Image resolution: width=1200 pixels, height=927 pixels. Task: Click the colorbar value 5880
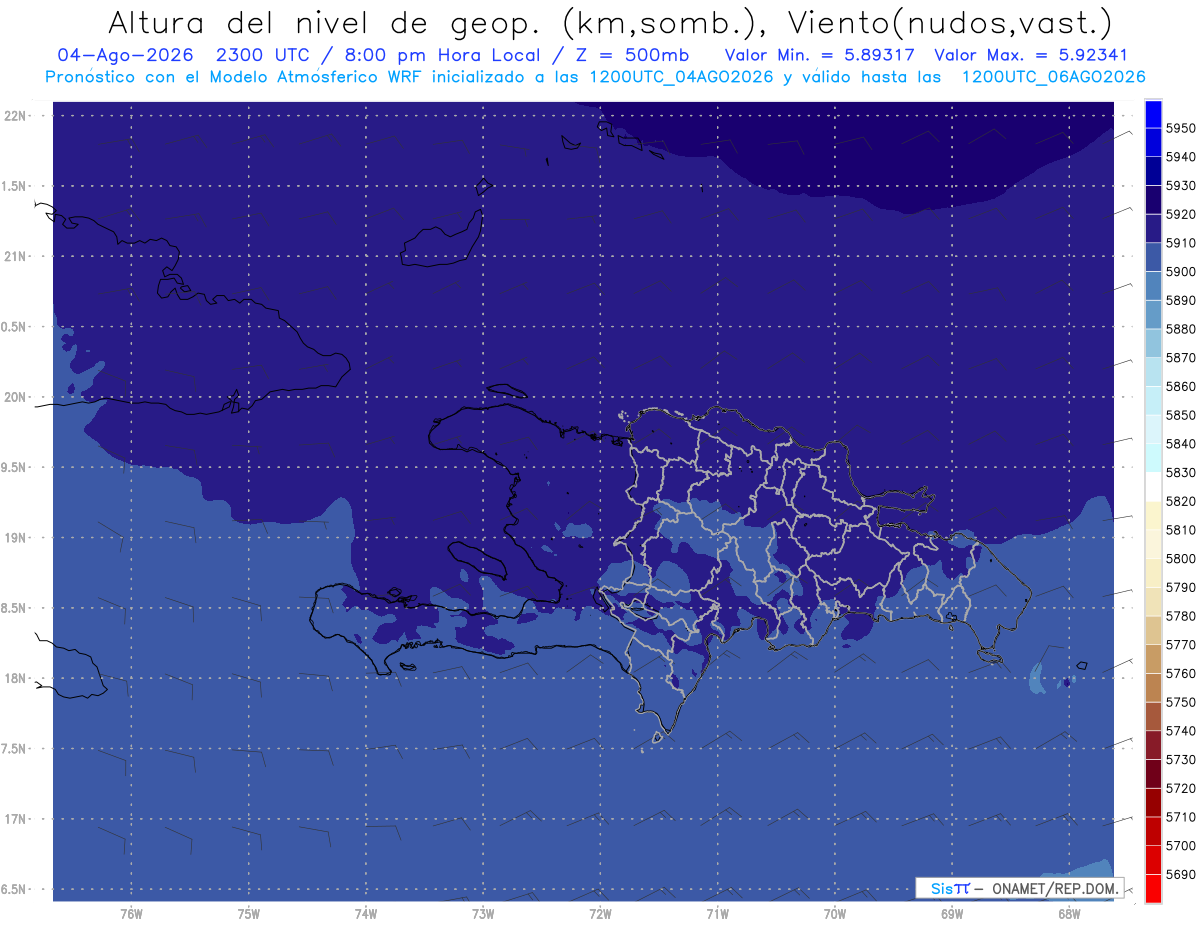point(1181,329)
